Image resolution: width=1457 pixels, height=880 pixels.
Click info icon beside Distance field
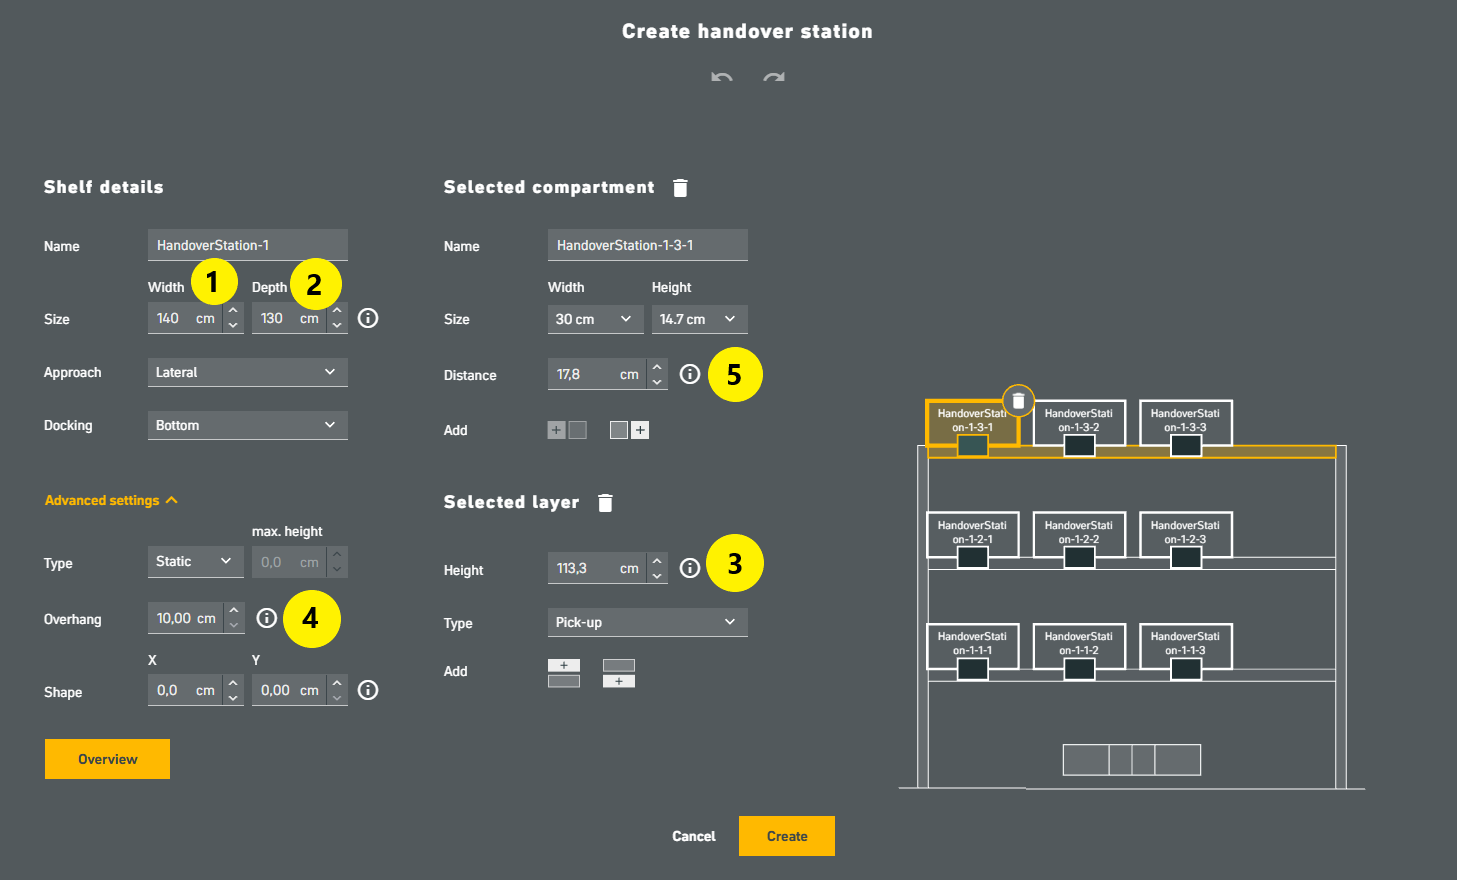tap(690, 374)
